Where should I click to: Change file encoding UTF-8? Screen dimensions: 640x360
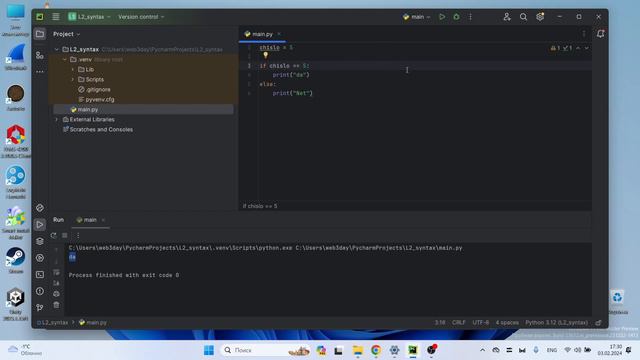point(480,322)
